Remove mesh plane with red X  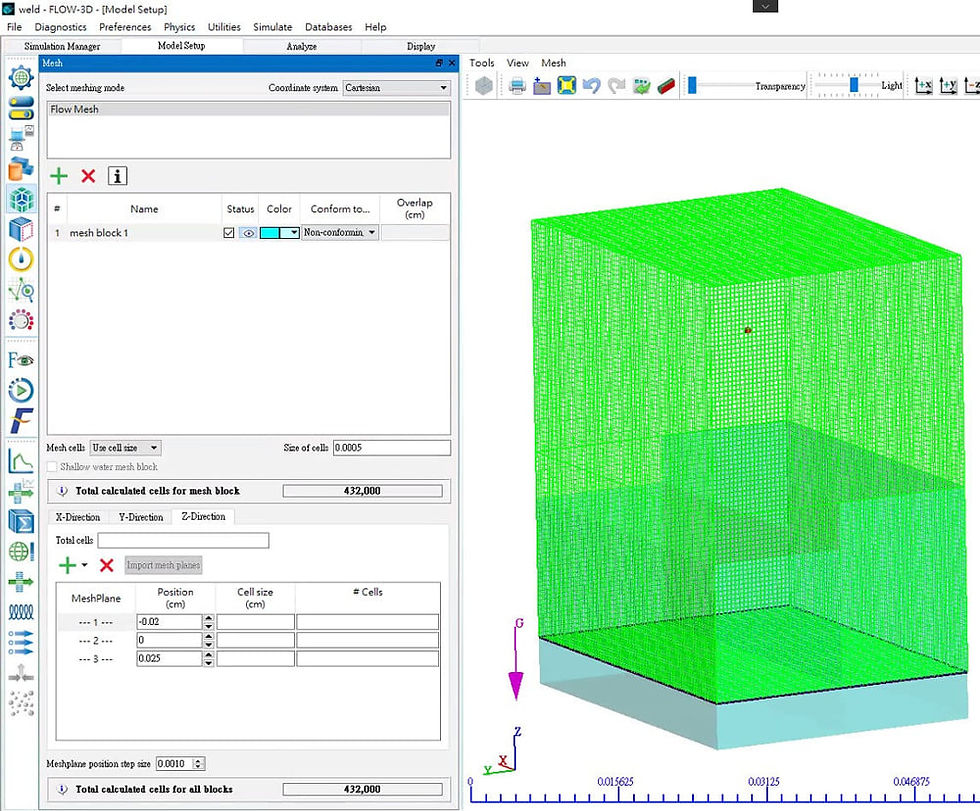[107, 565]
